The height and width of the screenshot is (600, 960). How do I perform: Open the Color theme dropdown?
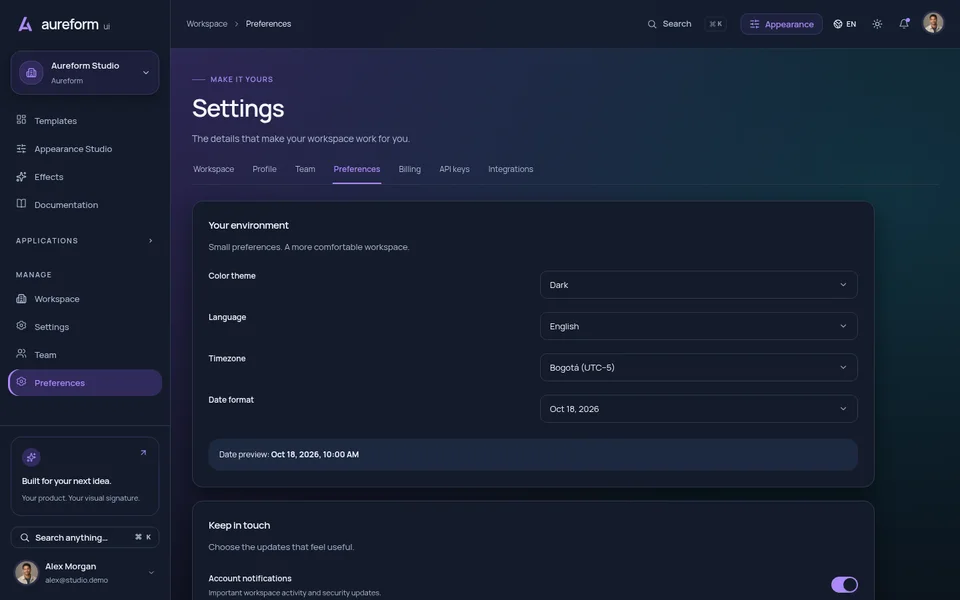699,285
